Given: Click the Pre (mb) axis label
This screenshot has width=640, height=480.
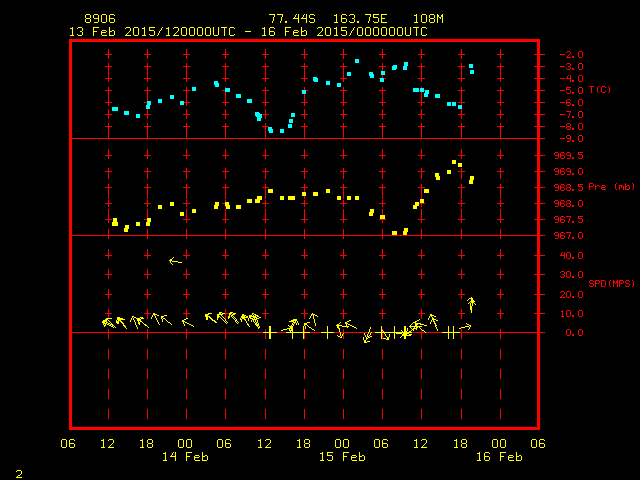Looking at the screenshot, I should (x=611, y=187).
